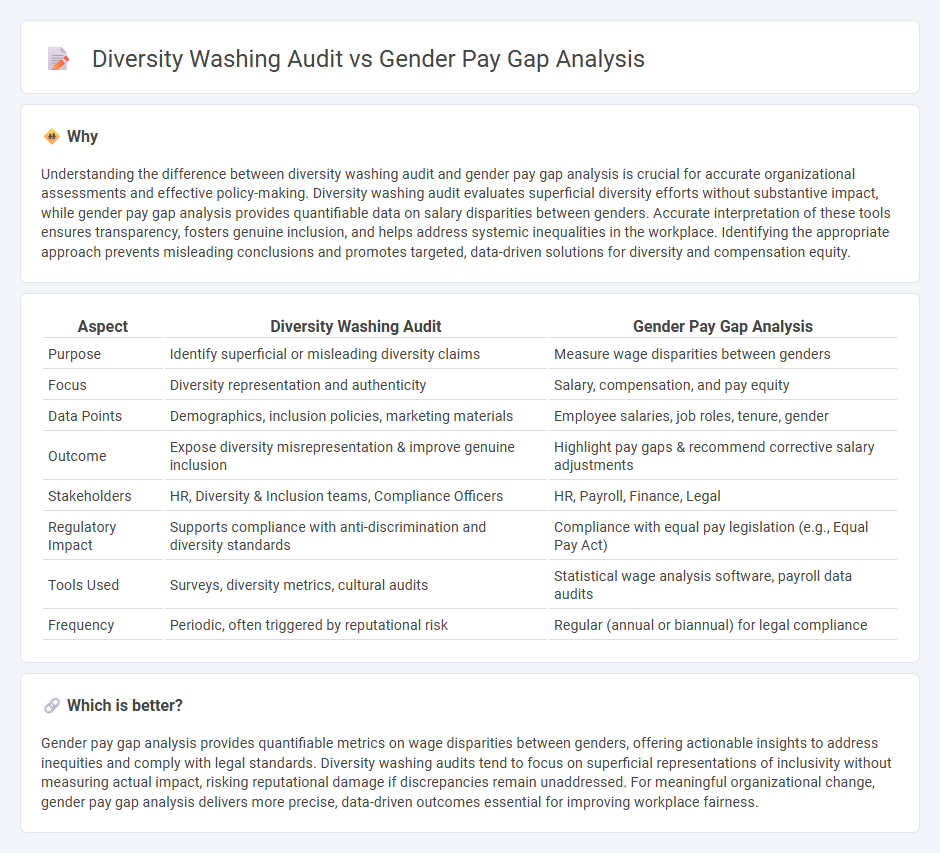Select the page title Diversity Washing Audit vs Gender Pay Gap Analysis

coord(368,59)
